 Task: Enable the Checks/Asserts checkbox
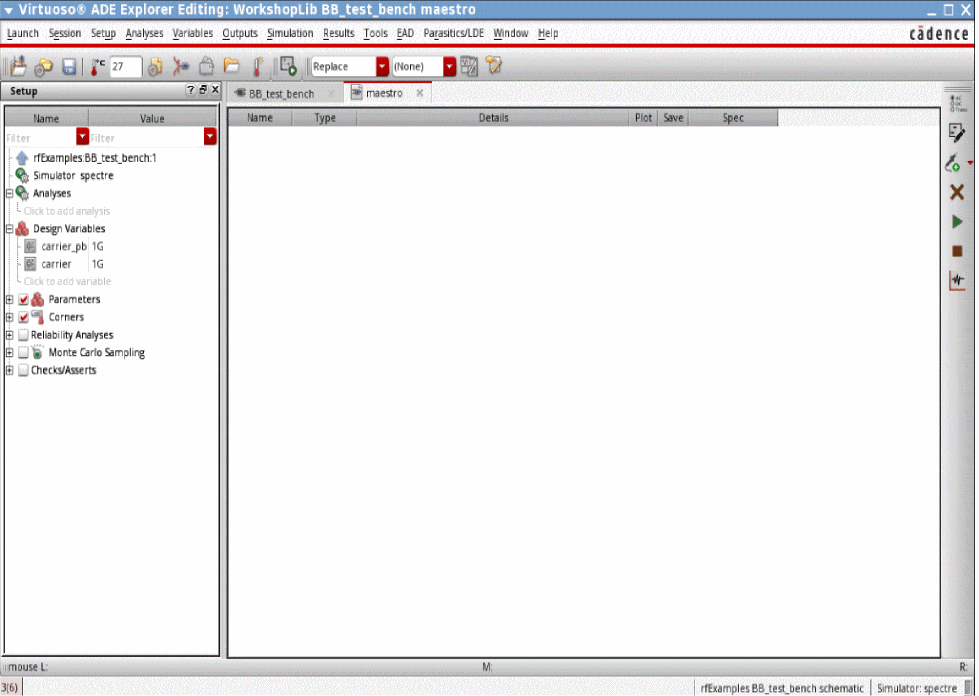point(23,370)
